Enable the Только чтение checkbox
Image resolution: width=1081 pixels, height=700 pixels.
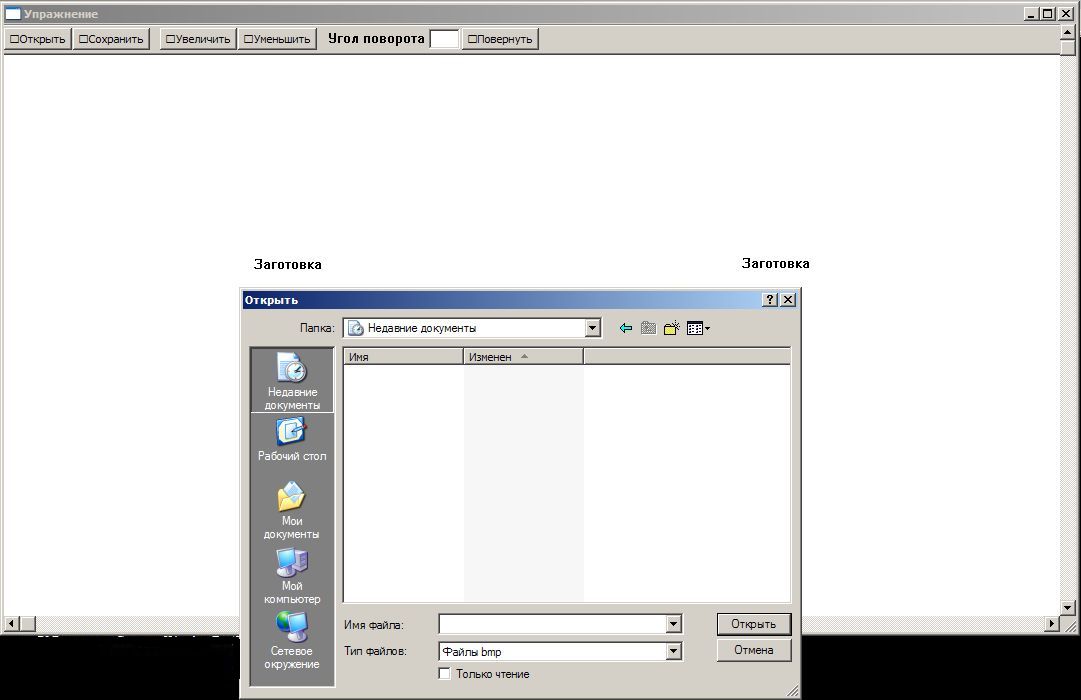tap(445, 674)
